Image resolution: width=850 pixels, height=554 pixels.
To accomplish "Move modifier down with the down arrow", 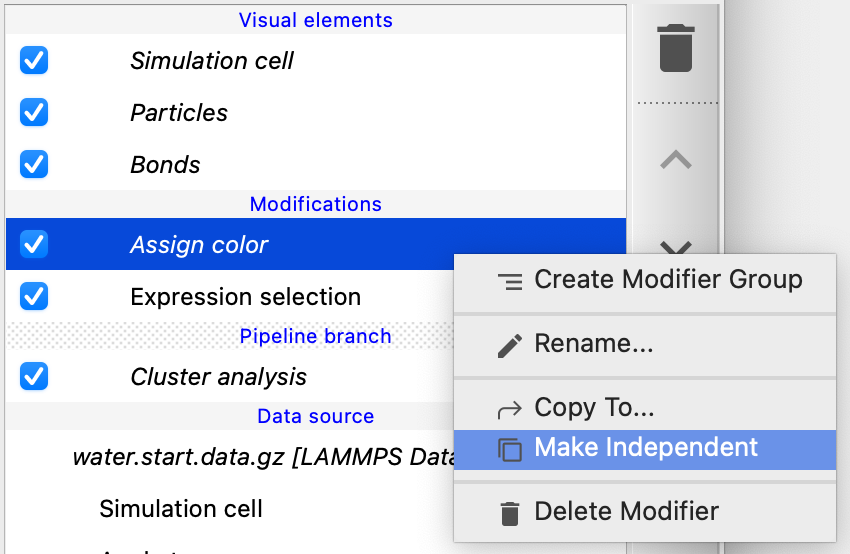I will click(676, 246).
